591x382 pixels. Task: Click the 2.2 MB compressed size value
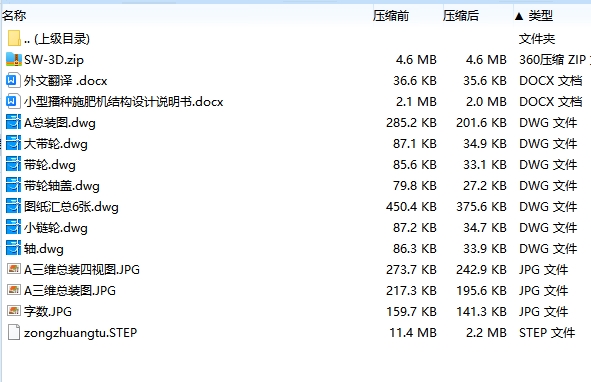click(x=486, y=333)
